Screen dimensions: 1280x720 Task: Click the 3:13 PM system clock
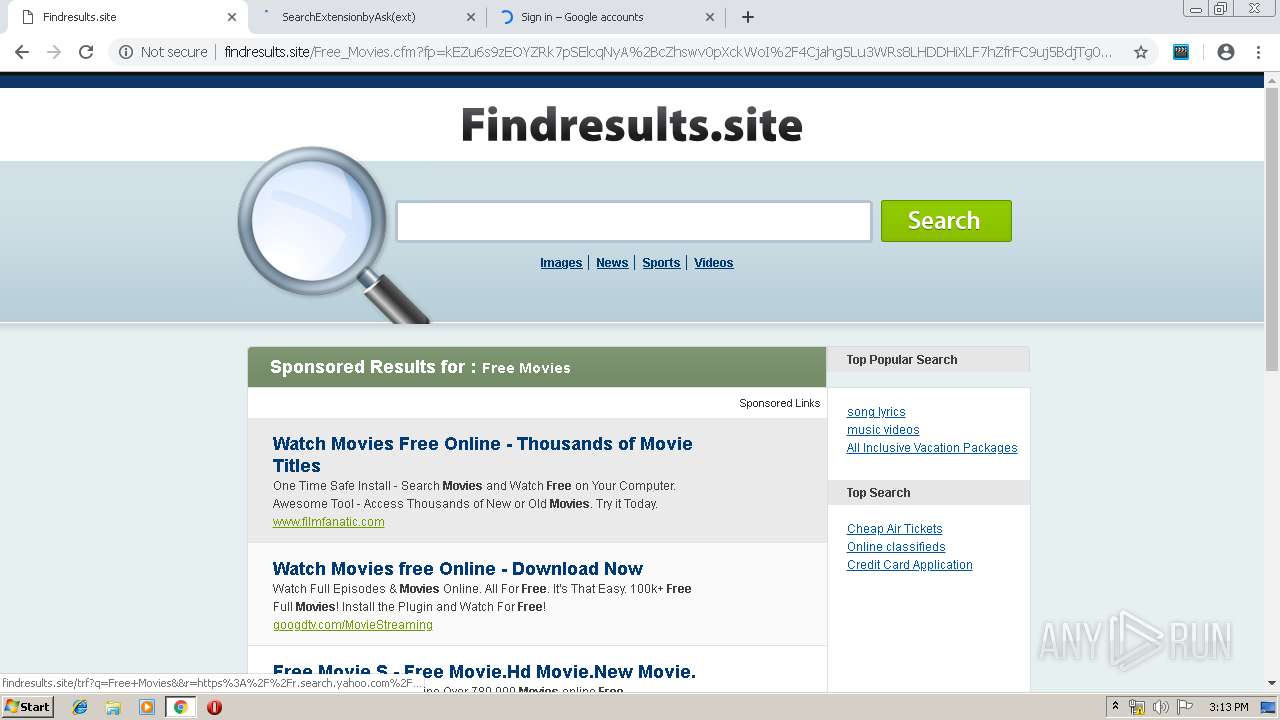coord(1228,707)
